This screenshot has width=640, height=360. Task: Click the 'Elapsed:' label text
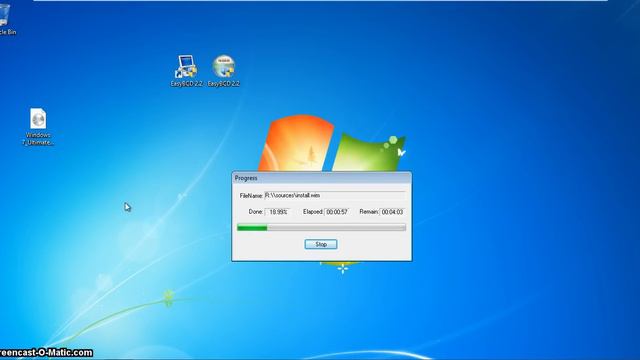313,212
